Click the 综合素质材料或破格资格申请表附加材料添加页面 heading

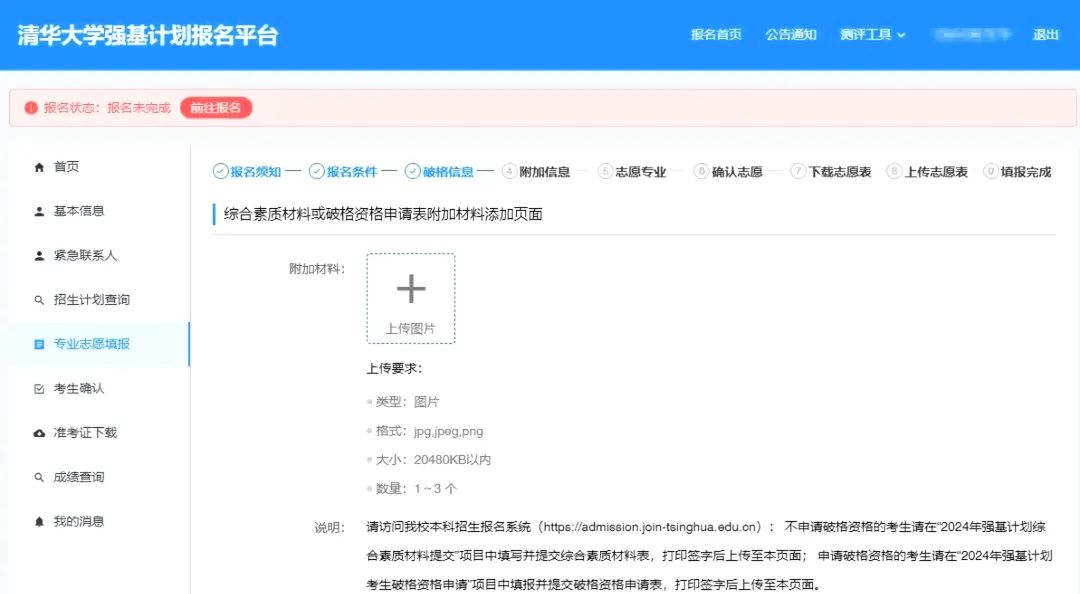tap(383, 214)
